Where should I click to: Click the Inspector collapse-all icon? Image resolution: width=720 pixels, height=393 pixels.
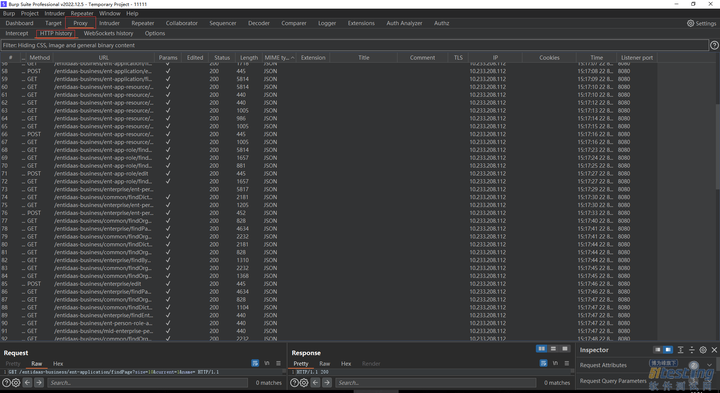click(692, 350)
